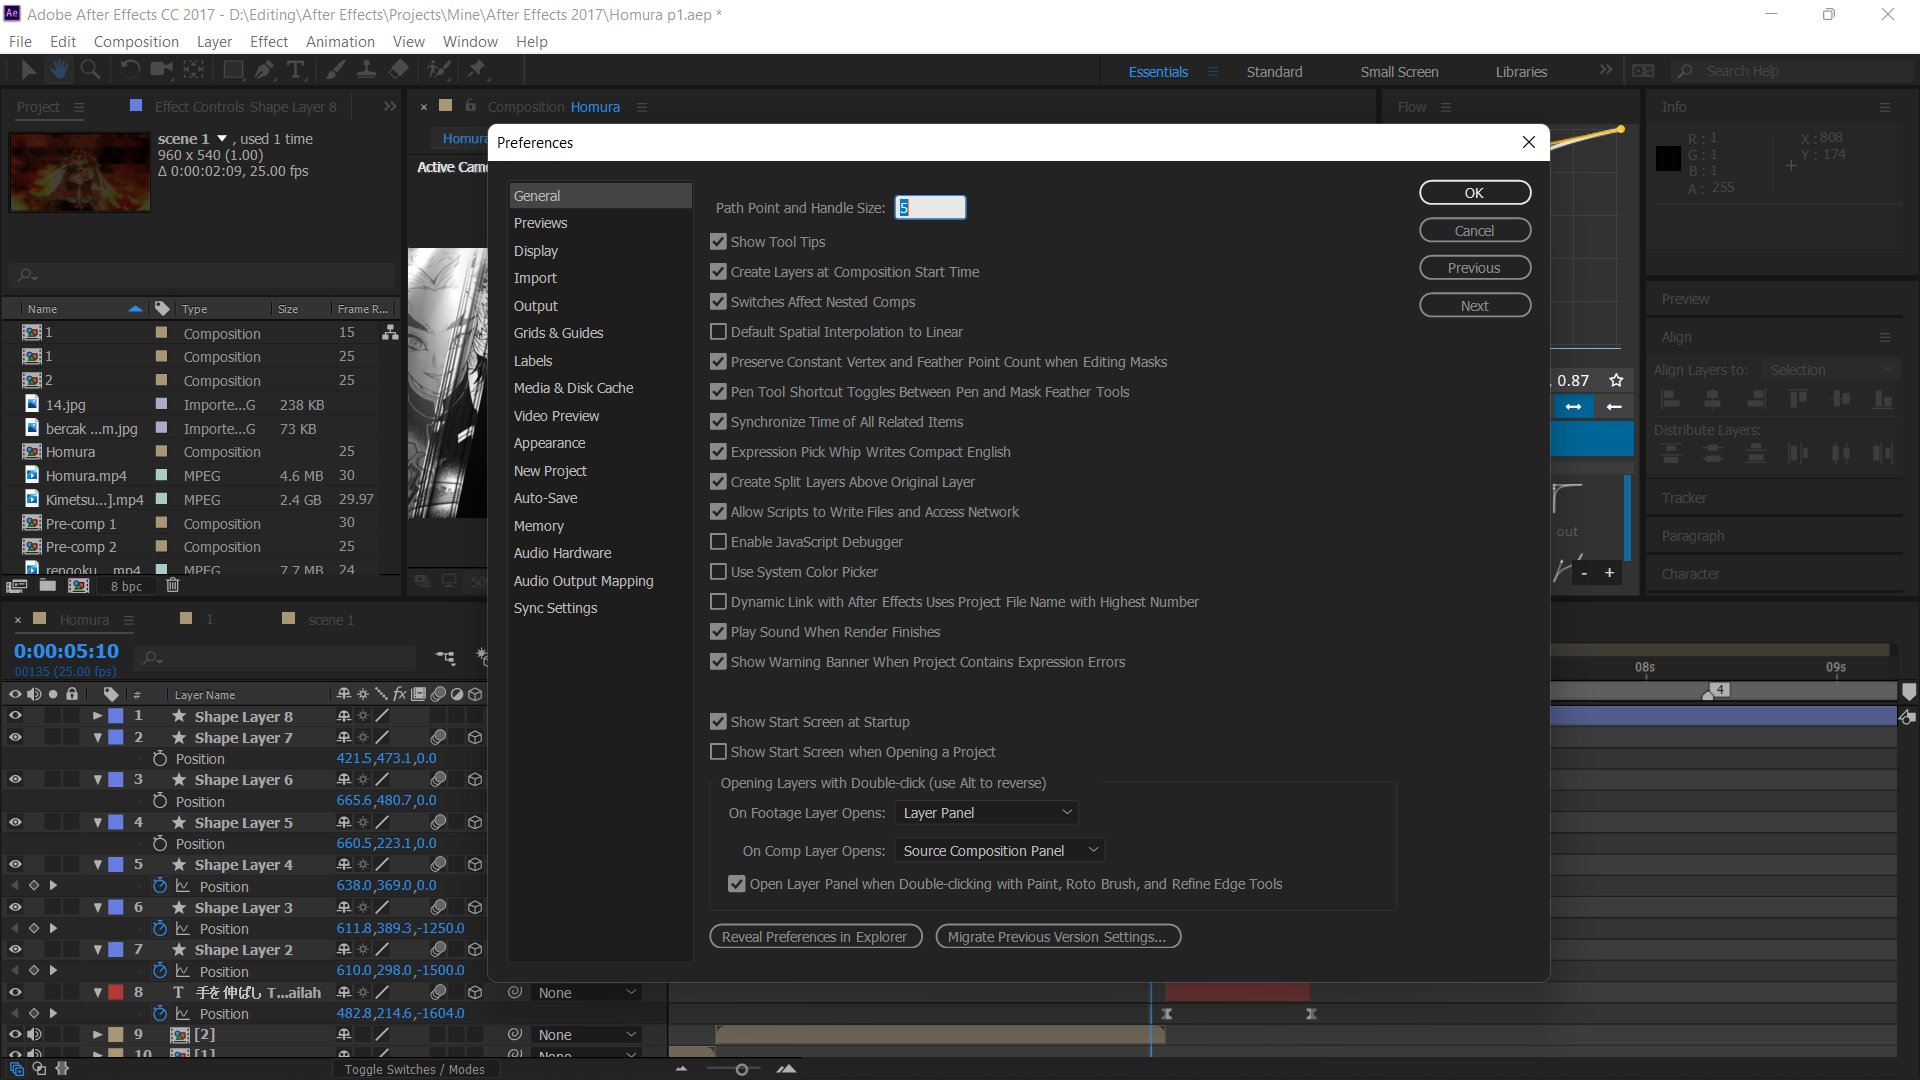Click the scene 1 preview thumbnail
This screenshot has height=1080, width=1920.
(x=79, y=172)
